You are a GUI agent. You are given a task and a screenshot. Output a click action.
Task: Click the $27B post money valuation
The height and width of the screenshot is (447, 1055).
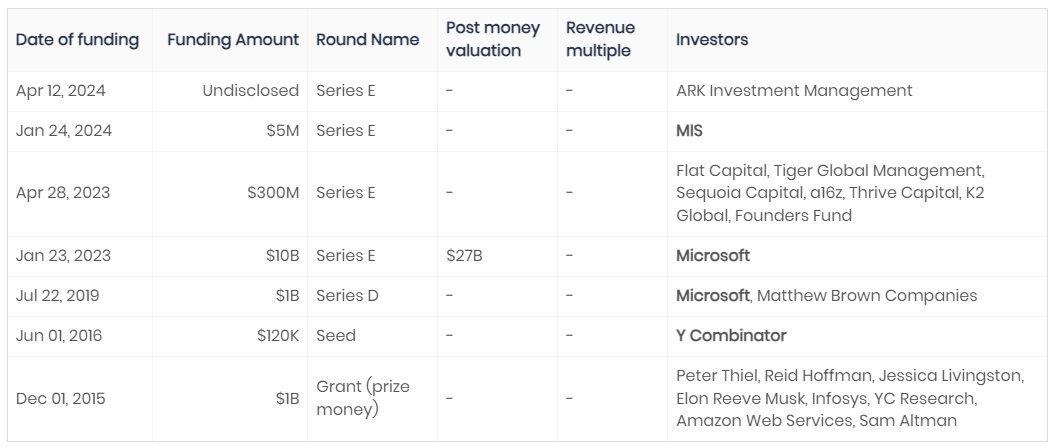(x=464, y=256)
